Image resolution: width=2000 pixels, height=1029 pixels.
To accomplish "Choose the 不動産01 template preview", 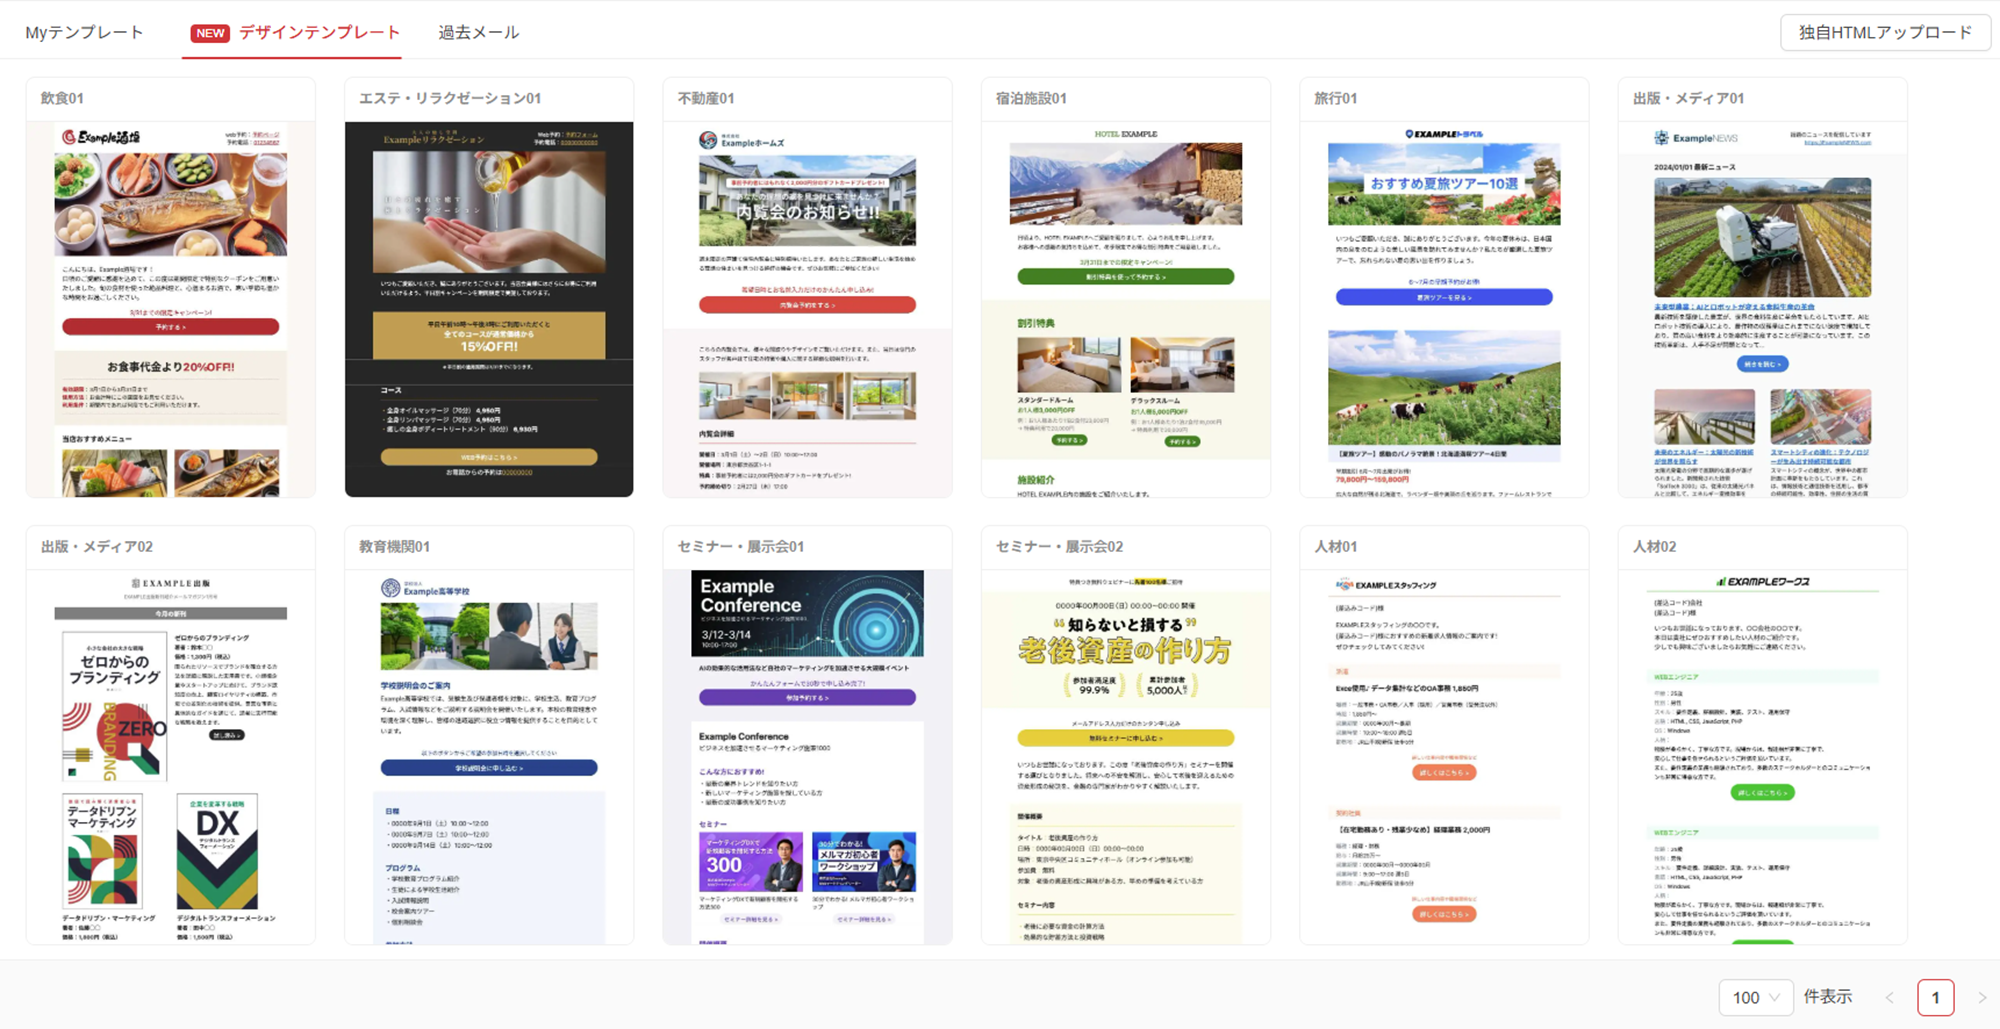I will pyautogui.click(x=807, y=308).
